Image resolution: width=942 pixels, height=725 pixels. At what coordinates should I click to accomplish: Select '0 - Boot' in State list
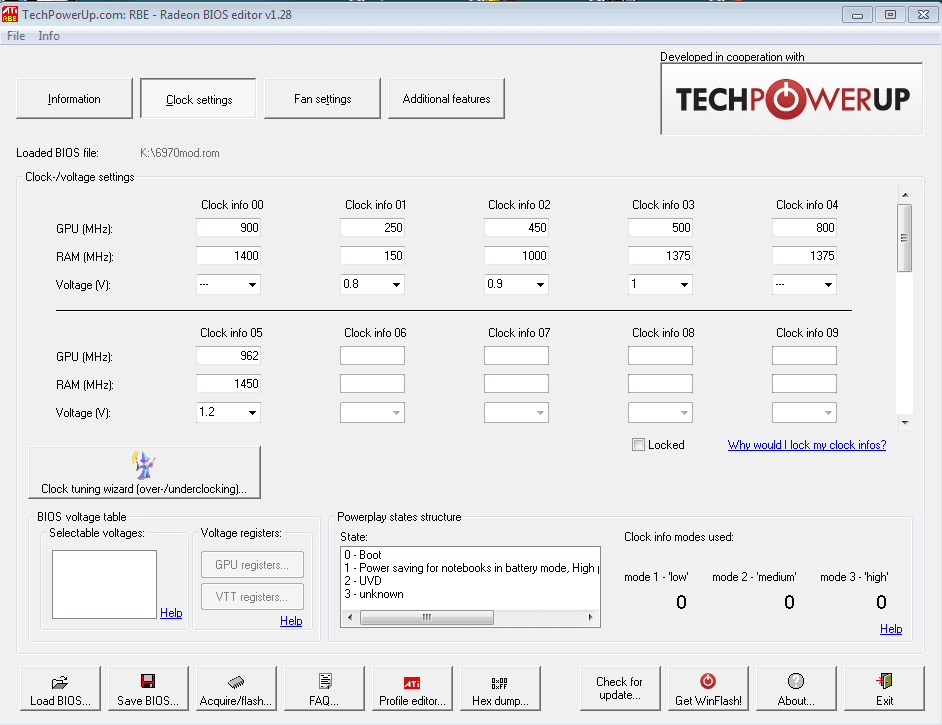pyautogui.click(x=363, y=555)
